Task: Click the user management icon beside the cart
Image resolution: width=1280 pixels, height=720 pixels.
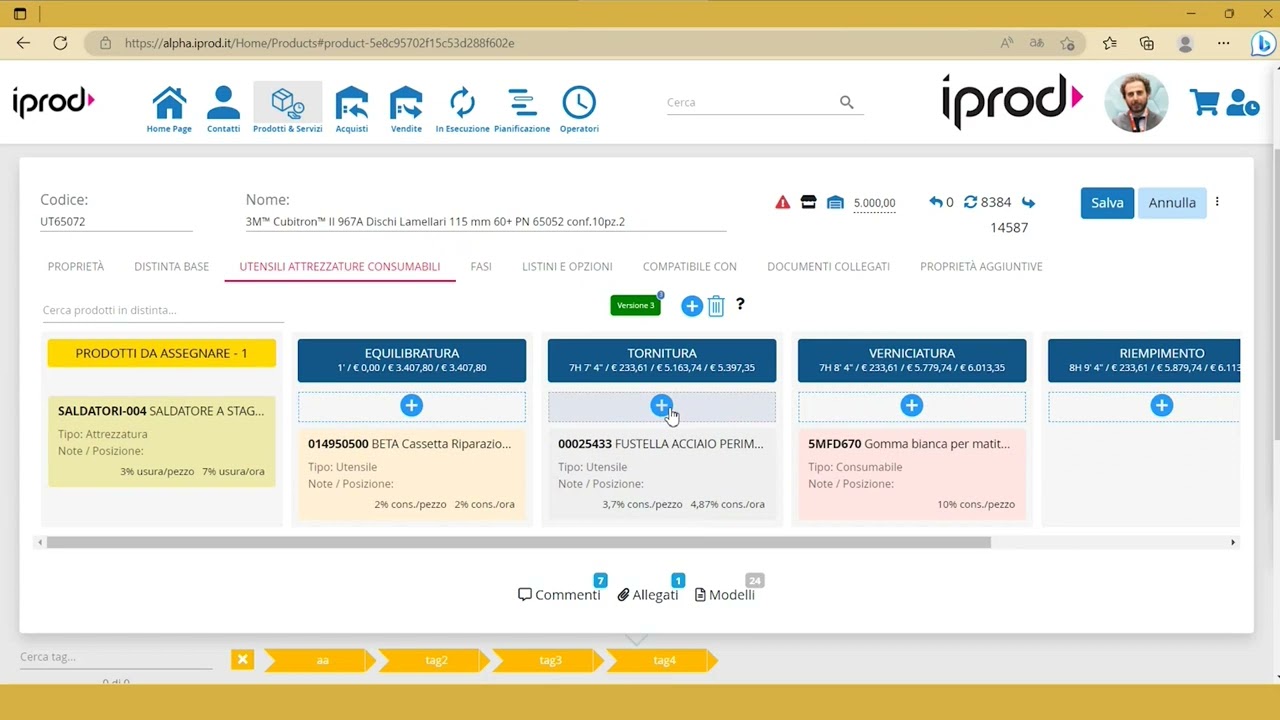Action: (1242, 102)
